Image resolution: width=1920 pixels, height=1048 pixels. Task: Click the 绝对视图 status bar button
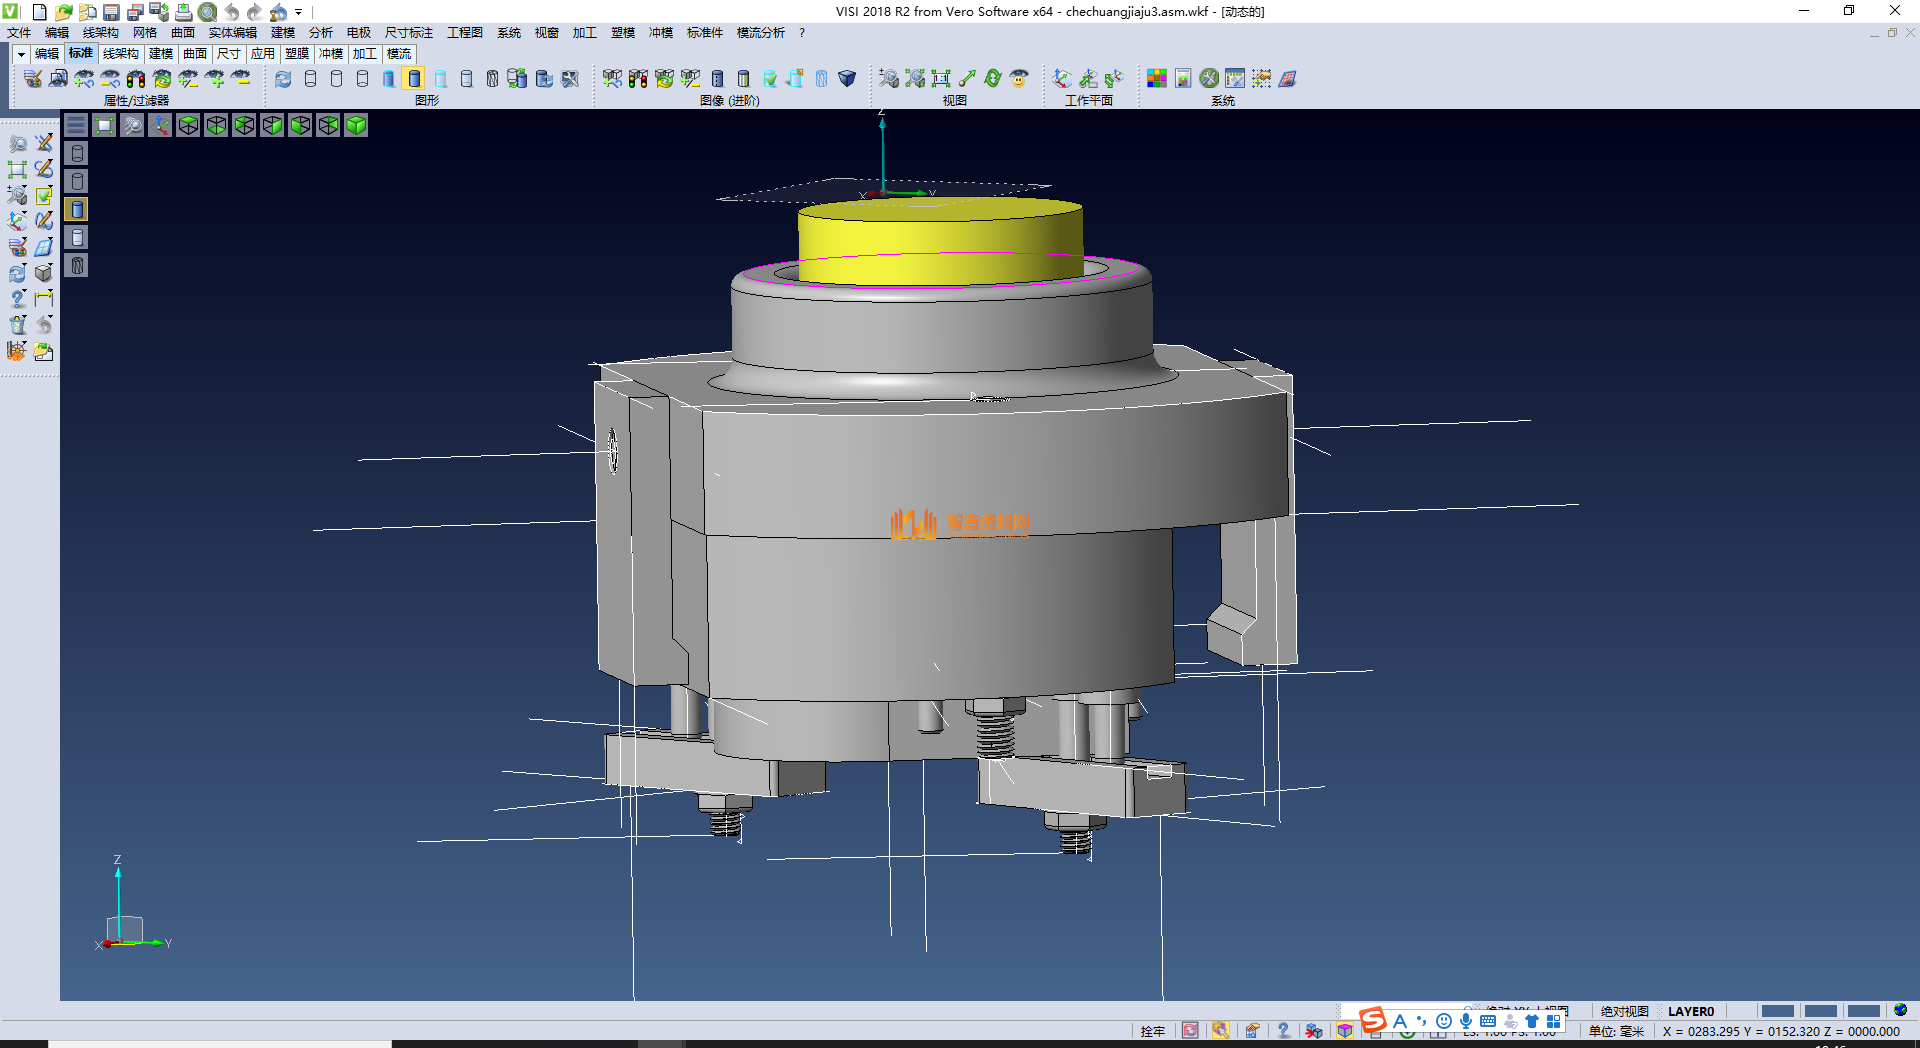pos(1624,1011)
